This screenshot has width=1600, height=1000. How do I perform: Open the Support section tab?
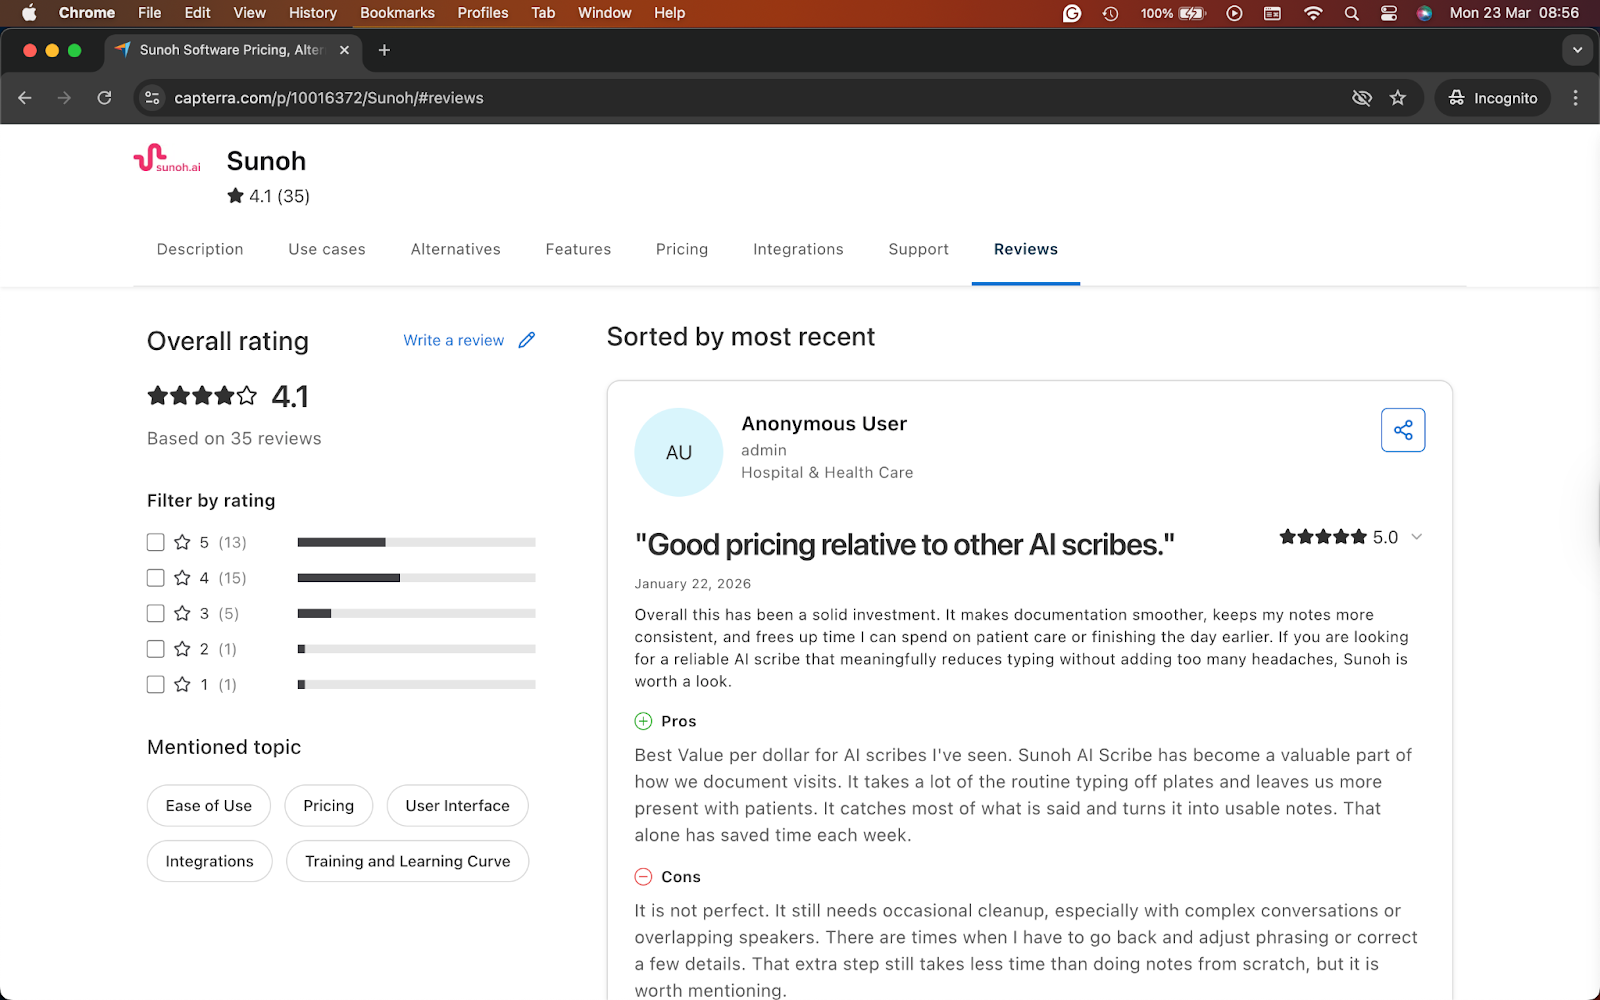pyautogui.click(x=918, y=249)
